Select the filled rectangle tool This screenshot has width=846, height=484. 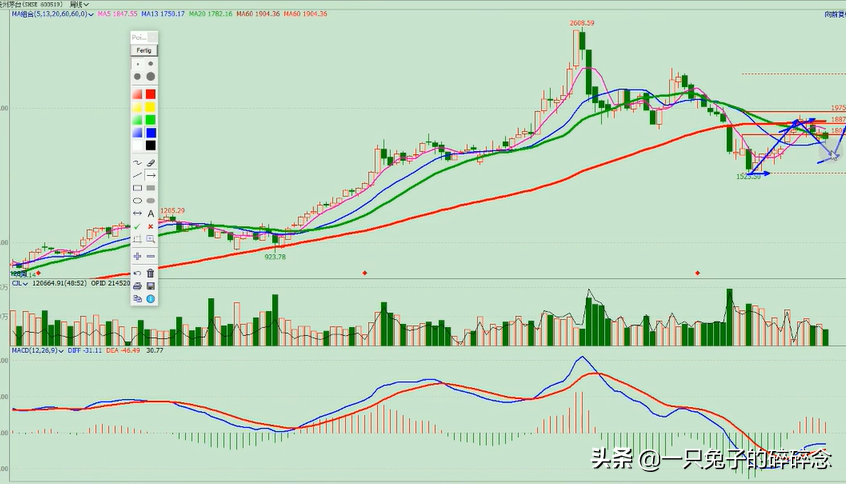[x=151, y=188]
